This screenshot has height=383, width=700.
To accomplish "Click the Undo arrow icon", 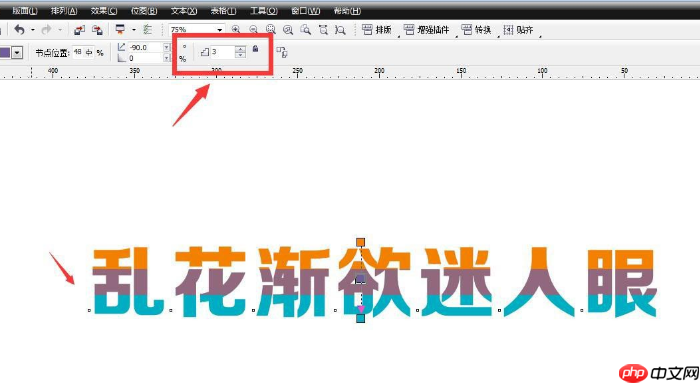I will (x=19, y=30).
